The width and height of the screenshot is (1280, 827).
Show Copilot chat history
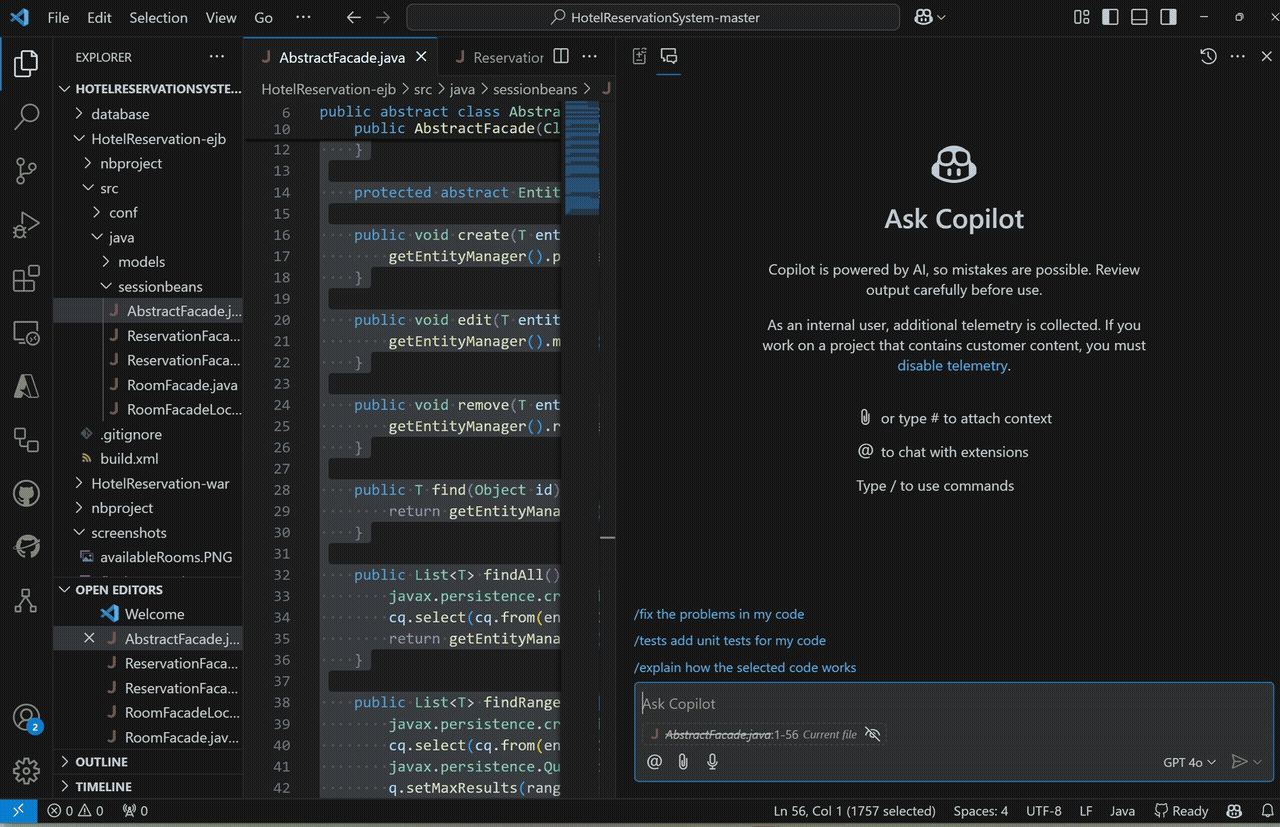click(x=1208, y=57)
